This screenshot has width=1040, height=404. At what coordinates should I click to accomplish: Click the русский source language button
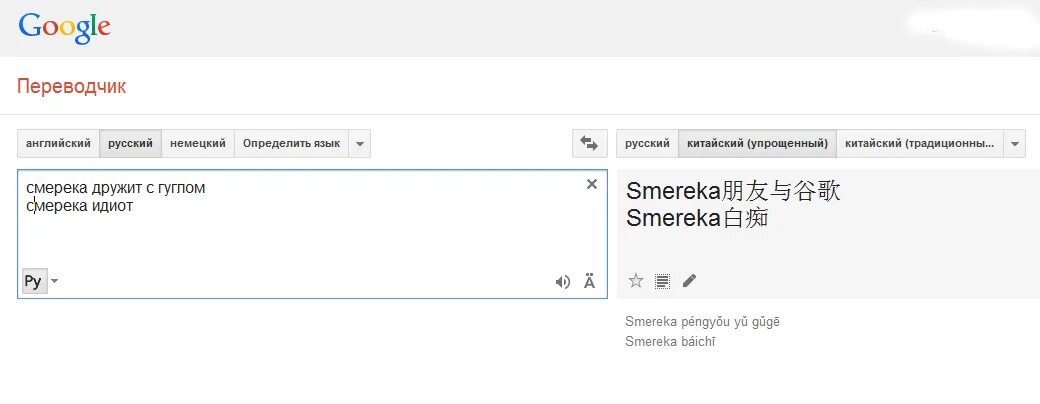click(x=130, y=143)
